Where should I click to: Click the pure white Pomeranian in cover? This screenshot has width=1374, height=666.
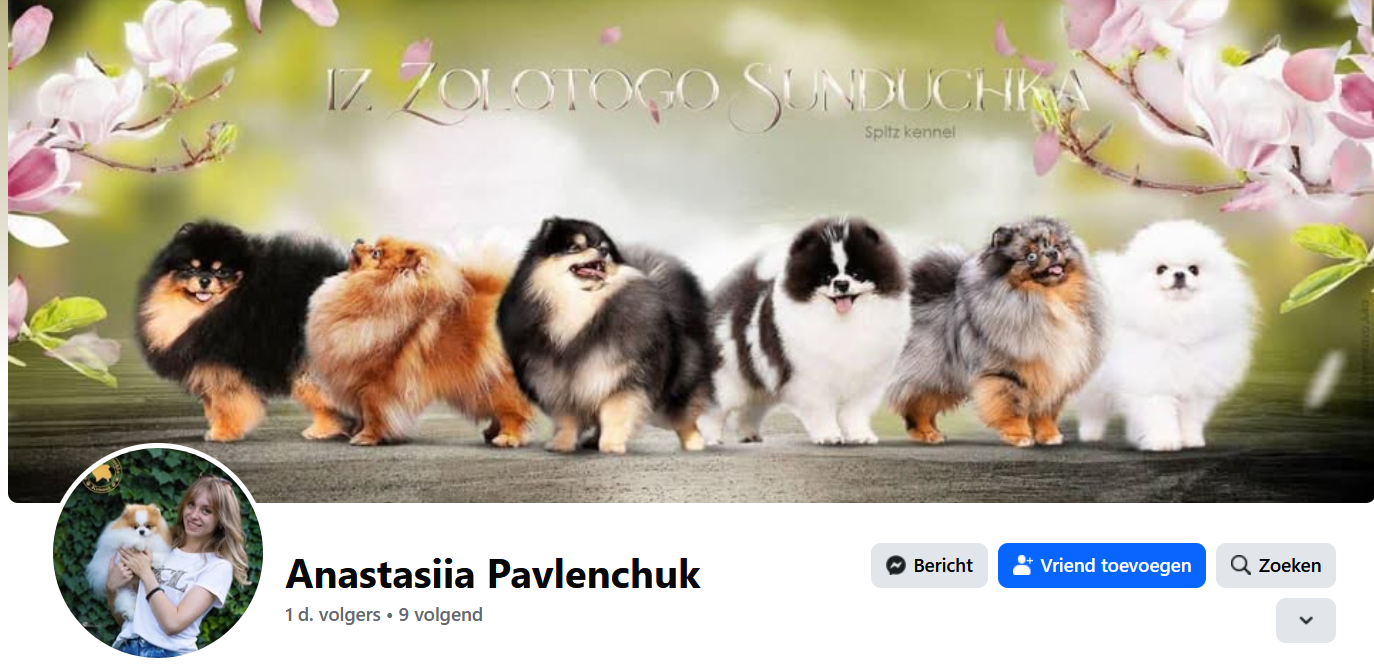[1170, 335]
